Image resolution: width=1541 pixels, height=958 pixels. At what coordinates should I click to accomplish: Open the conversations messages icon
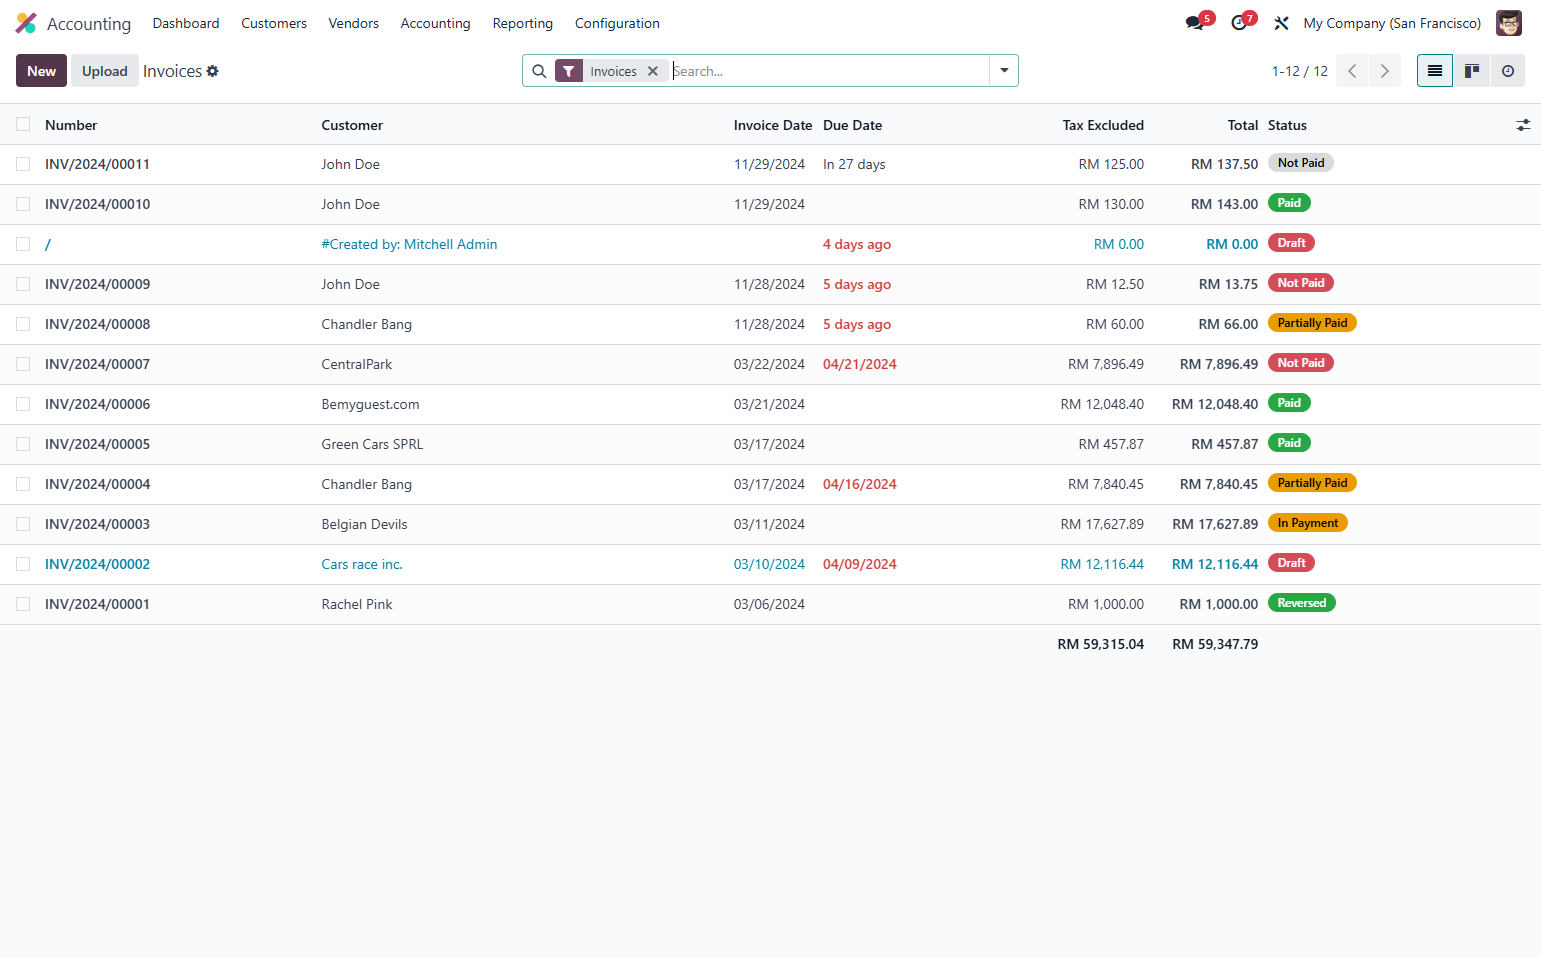tap(1195, 23)
